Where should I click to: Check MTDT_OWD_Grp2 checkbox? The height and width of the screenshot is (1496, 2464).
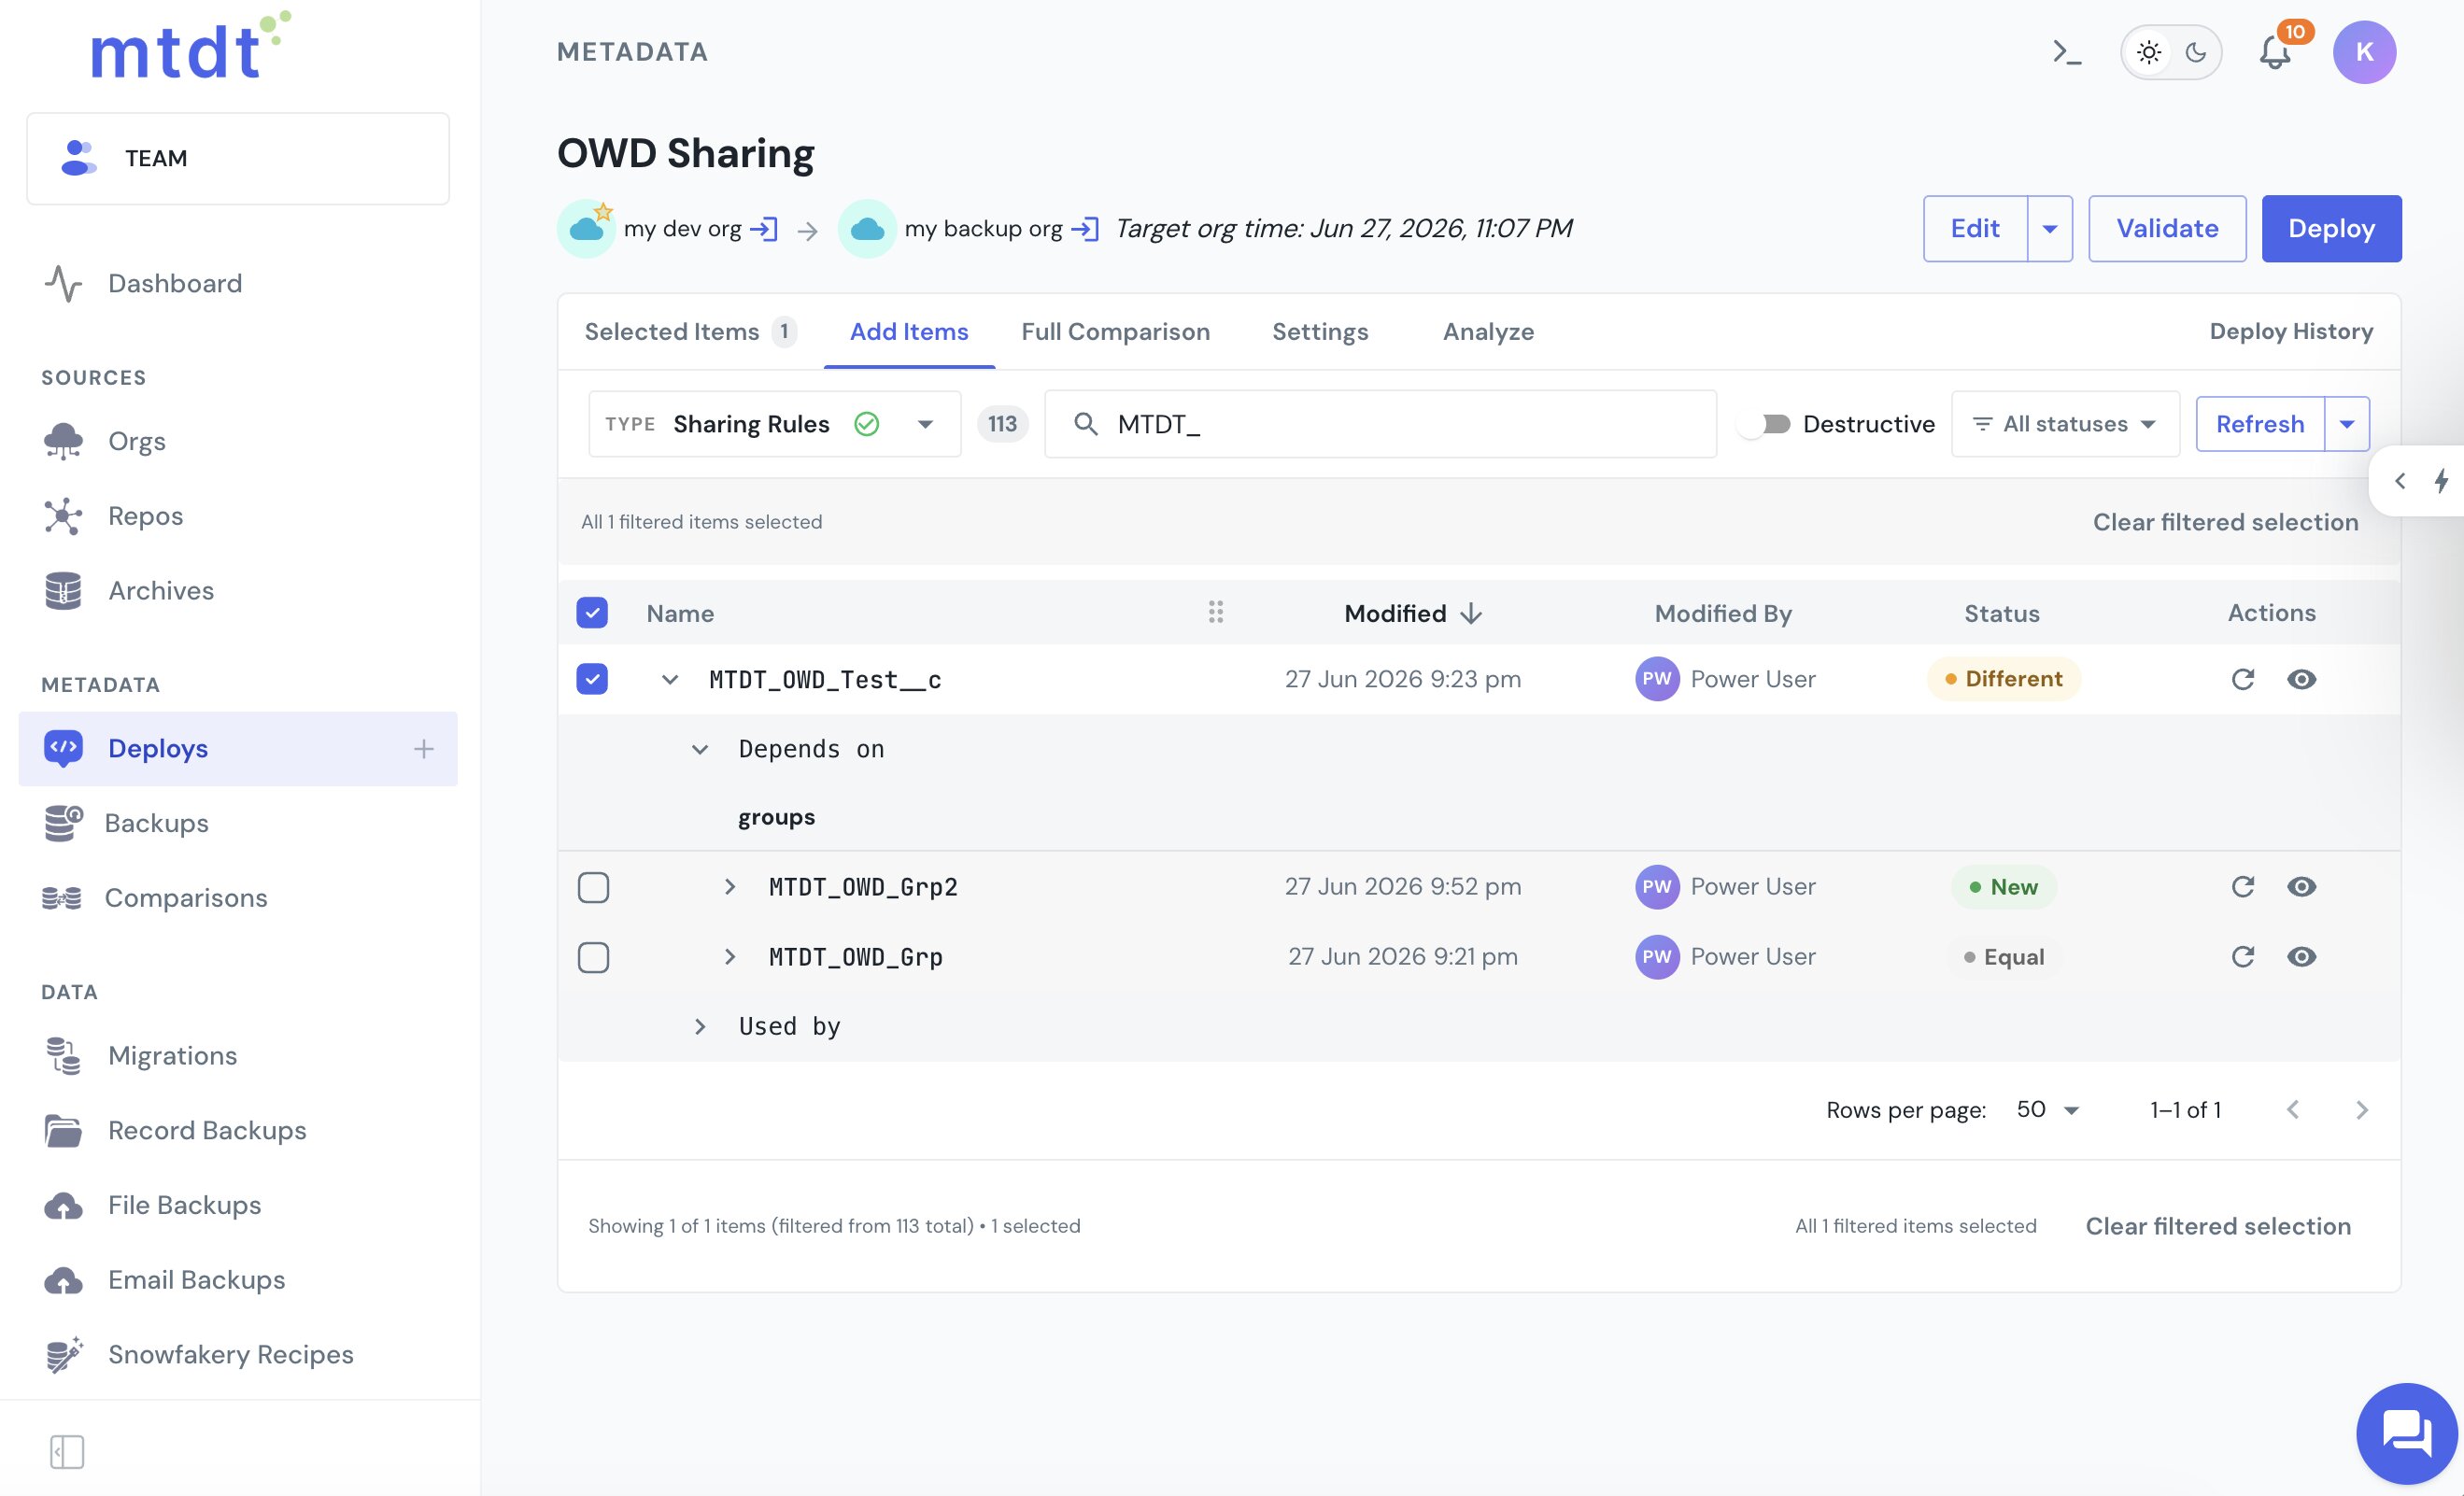(x=593, y=887)
